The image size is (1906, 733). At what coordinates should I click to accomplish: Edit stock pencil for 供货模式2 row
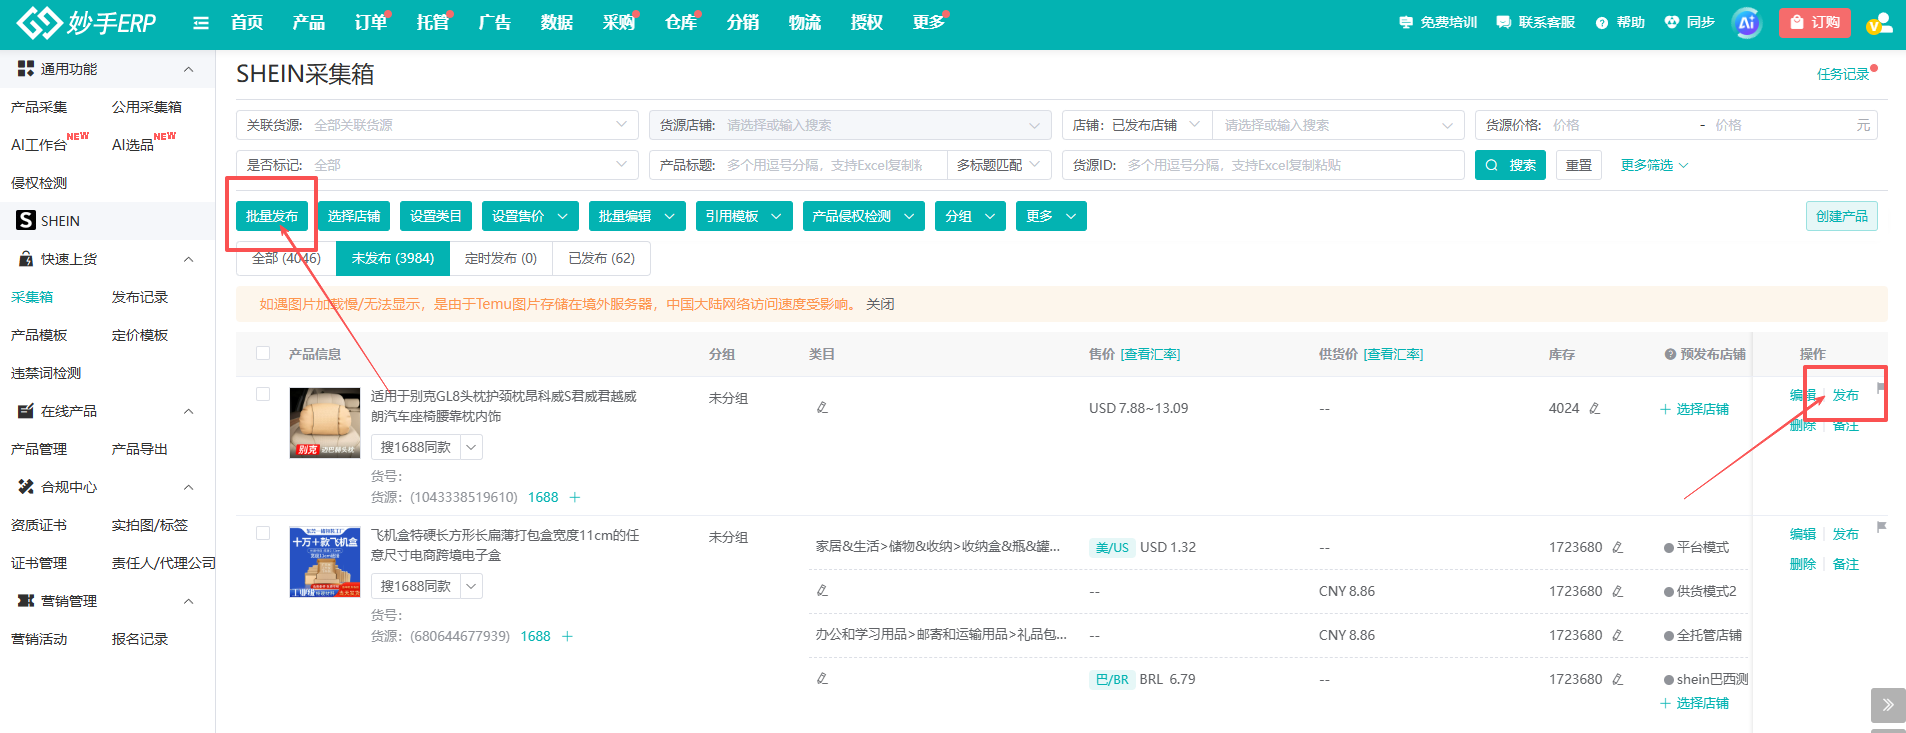point(1618,591)
